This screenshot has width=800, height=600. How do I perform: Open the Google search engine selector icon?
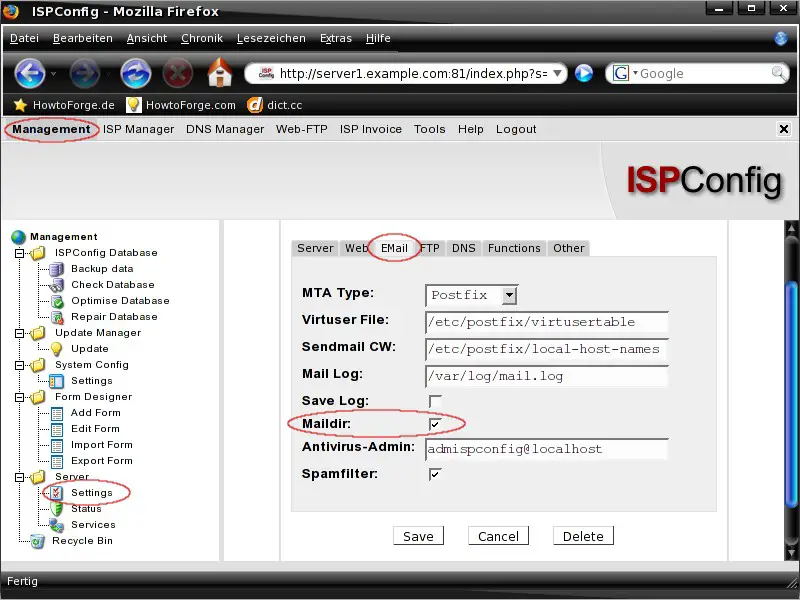tap(621, 73)
